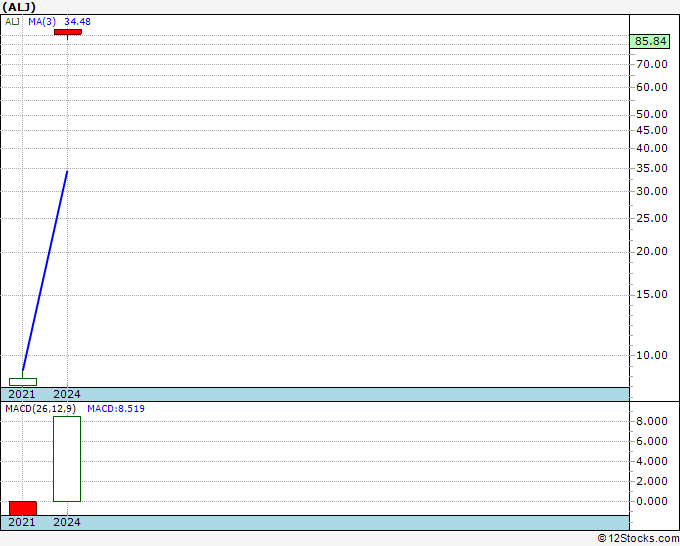
Task: Click the green 2021 candlestick
Action: click(23, 382)
